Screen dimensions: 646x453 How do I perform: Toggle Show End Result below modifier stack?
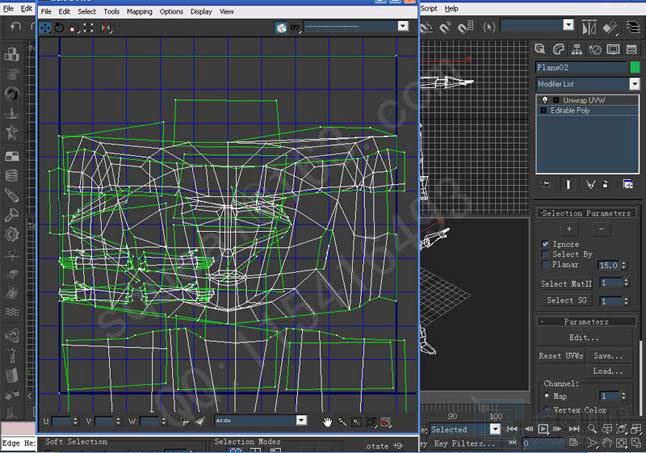(x=569, y=184)
